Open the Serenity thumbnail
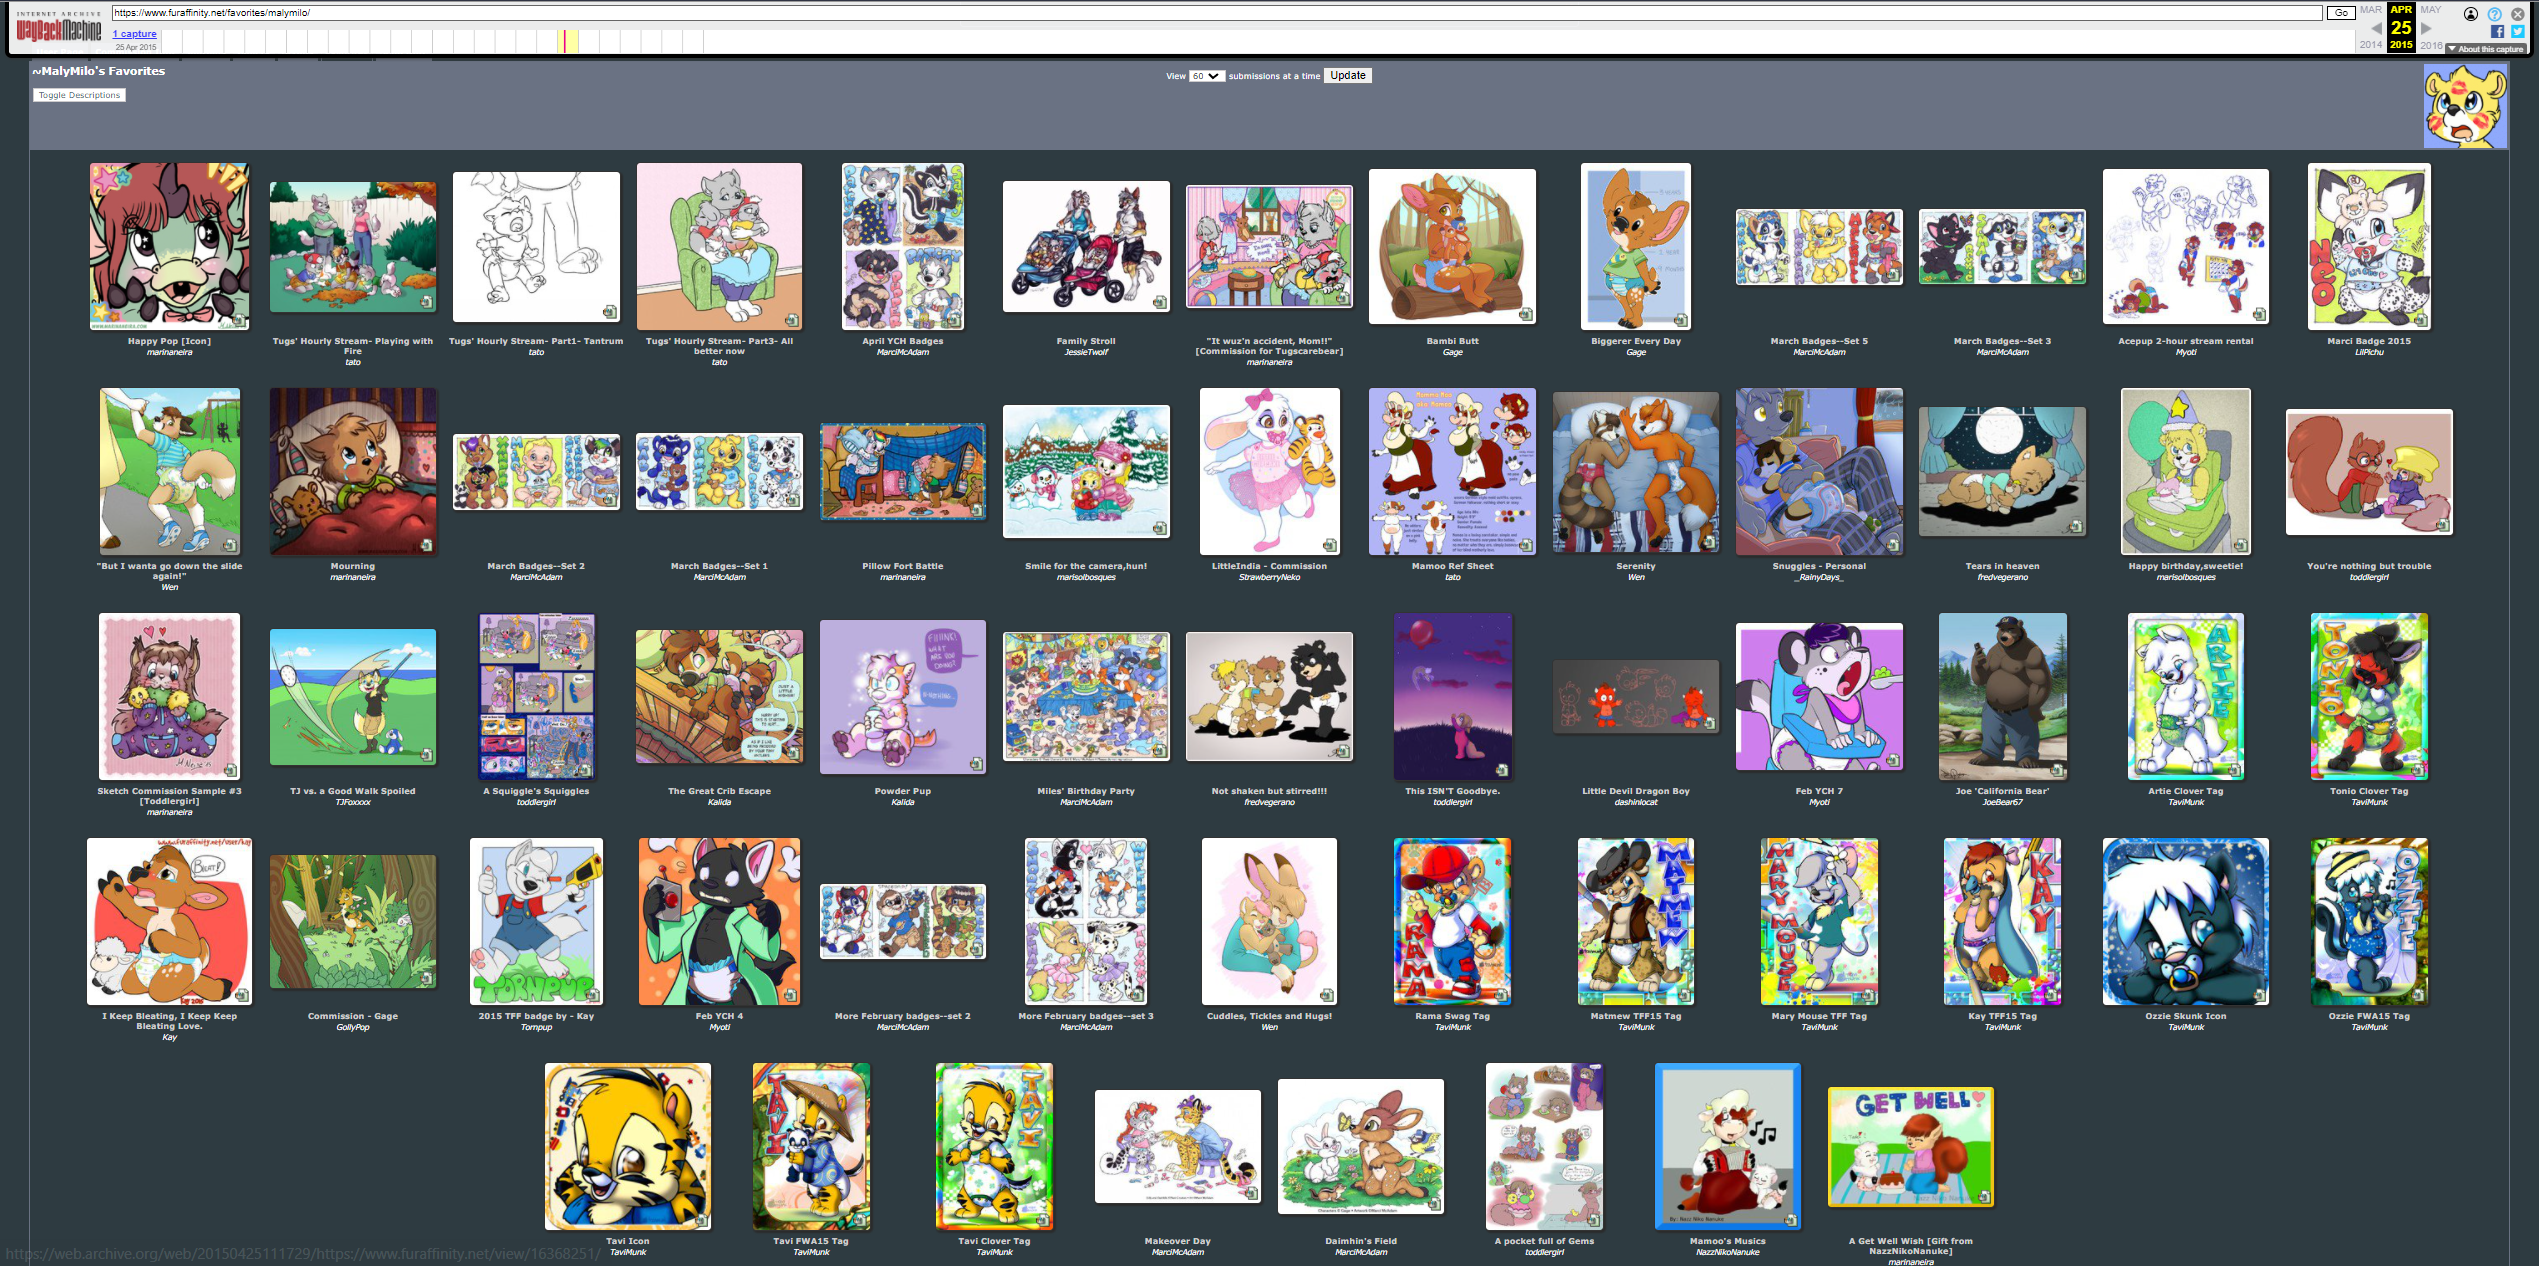 tap(1635, 472)
